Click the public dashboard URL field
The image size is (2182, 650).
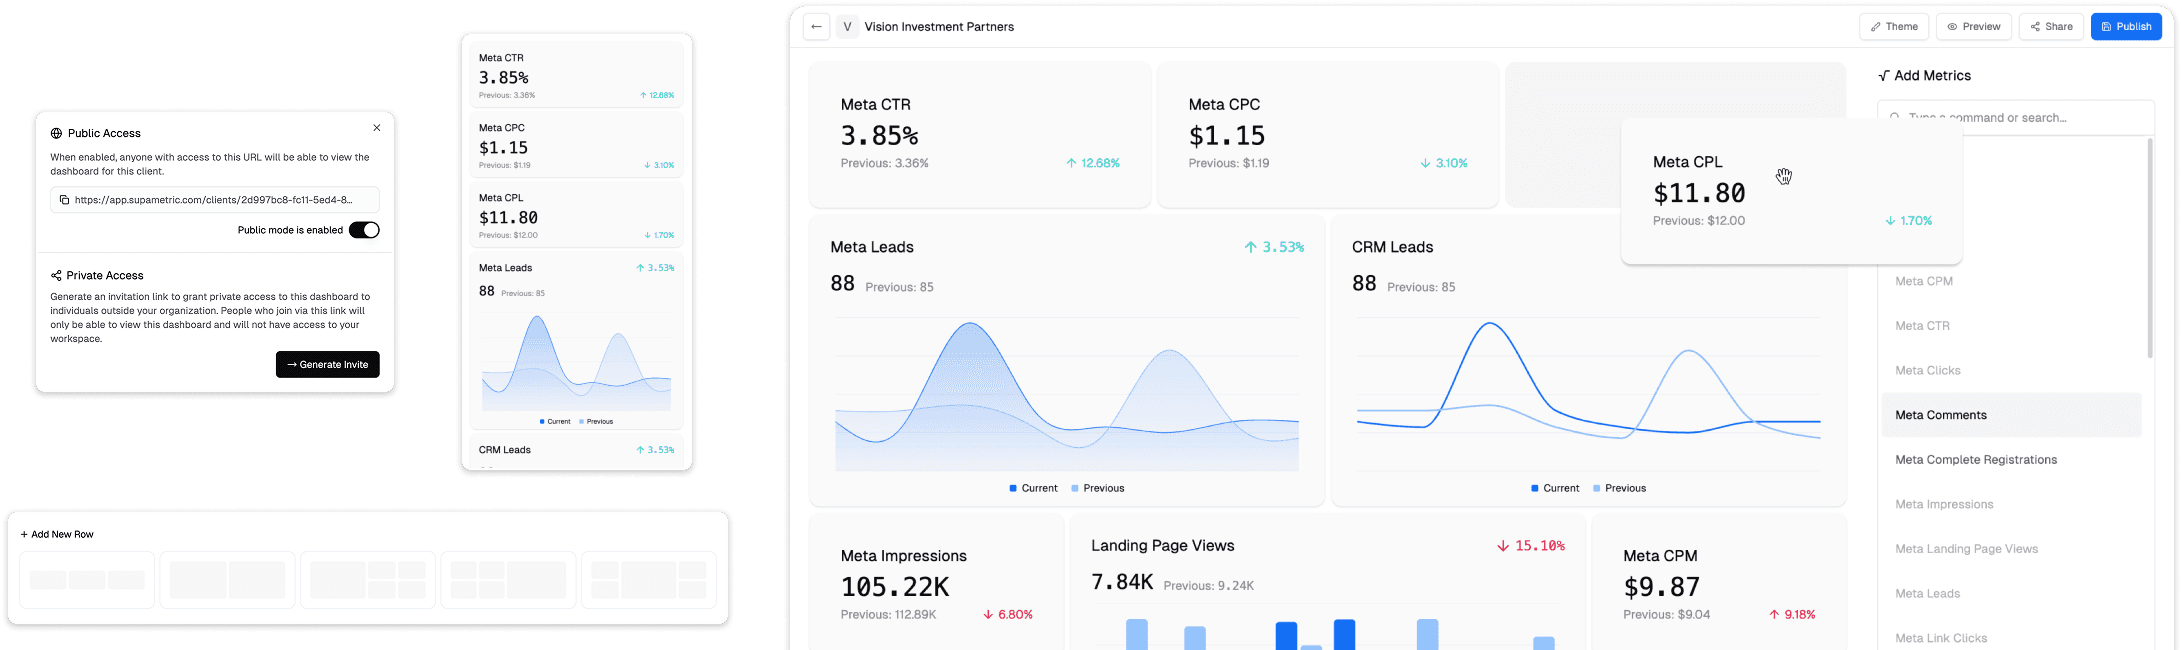tap(215, 200)
